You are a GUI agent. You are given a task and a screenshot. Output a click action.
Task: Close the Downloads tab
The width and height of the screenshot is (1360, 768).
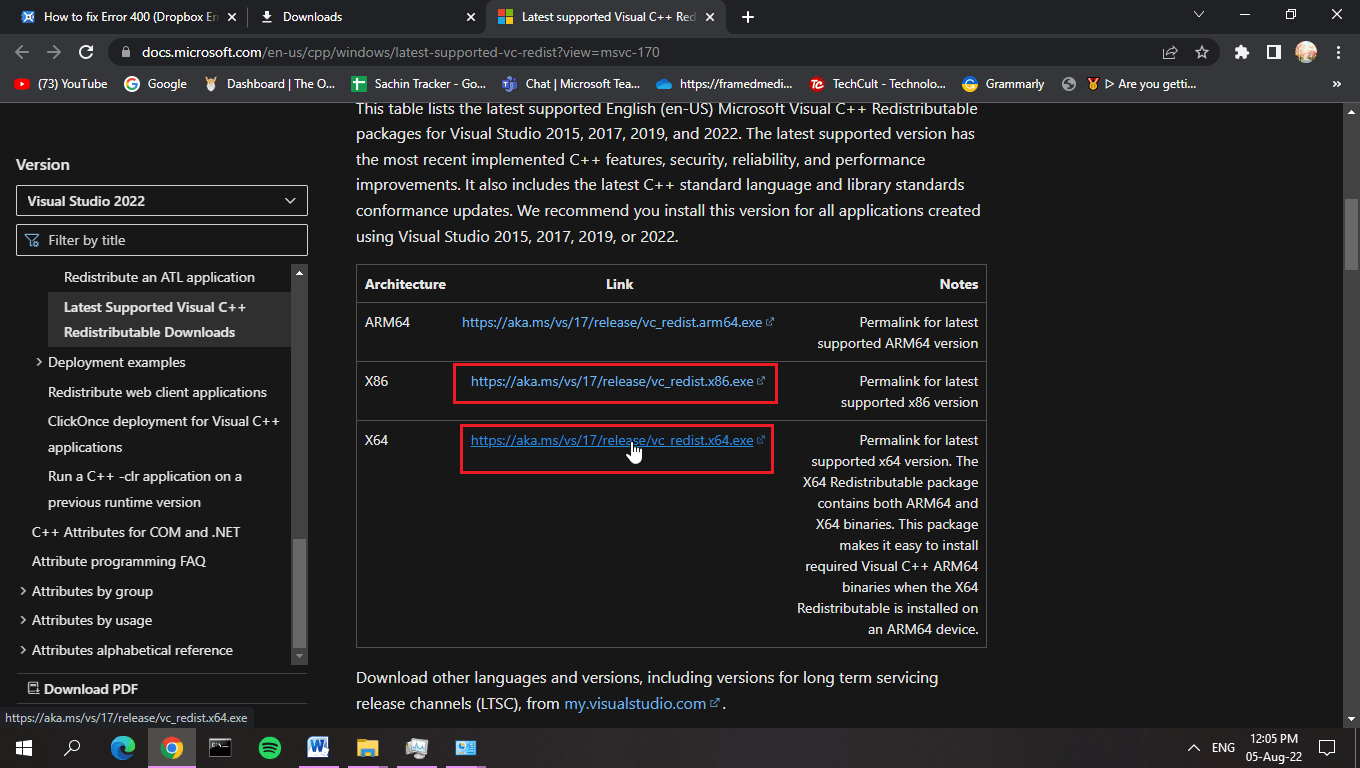click(471, 17)
